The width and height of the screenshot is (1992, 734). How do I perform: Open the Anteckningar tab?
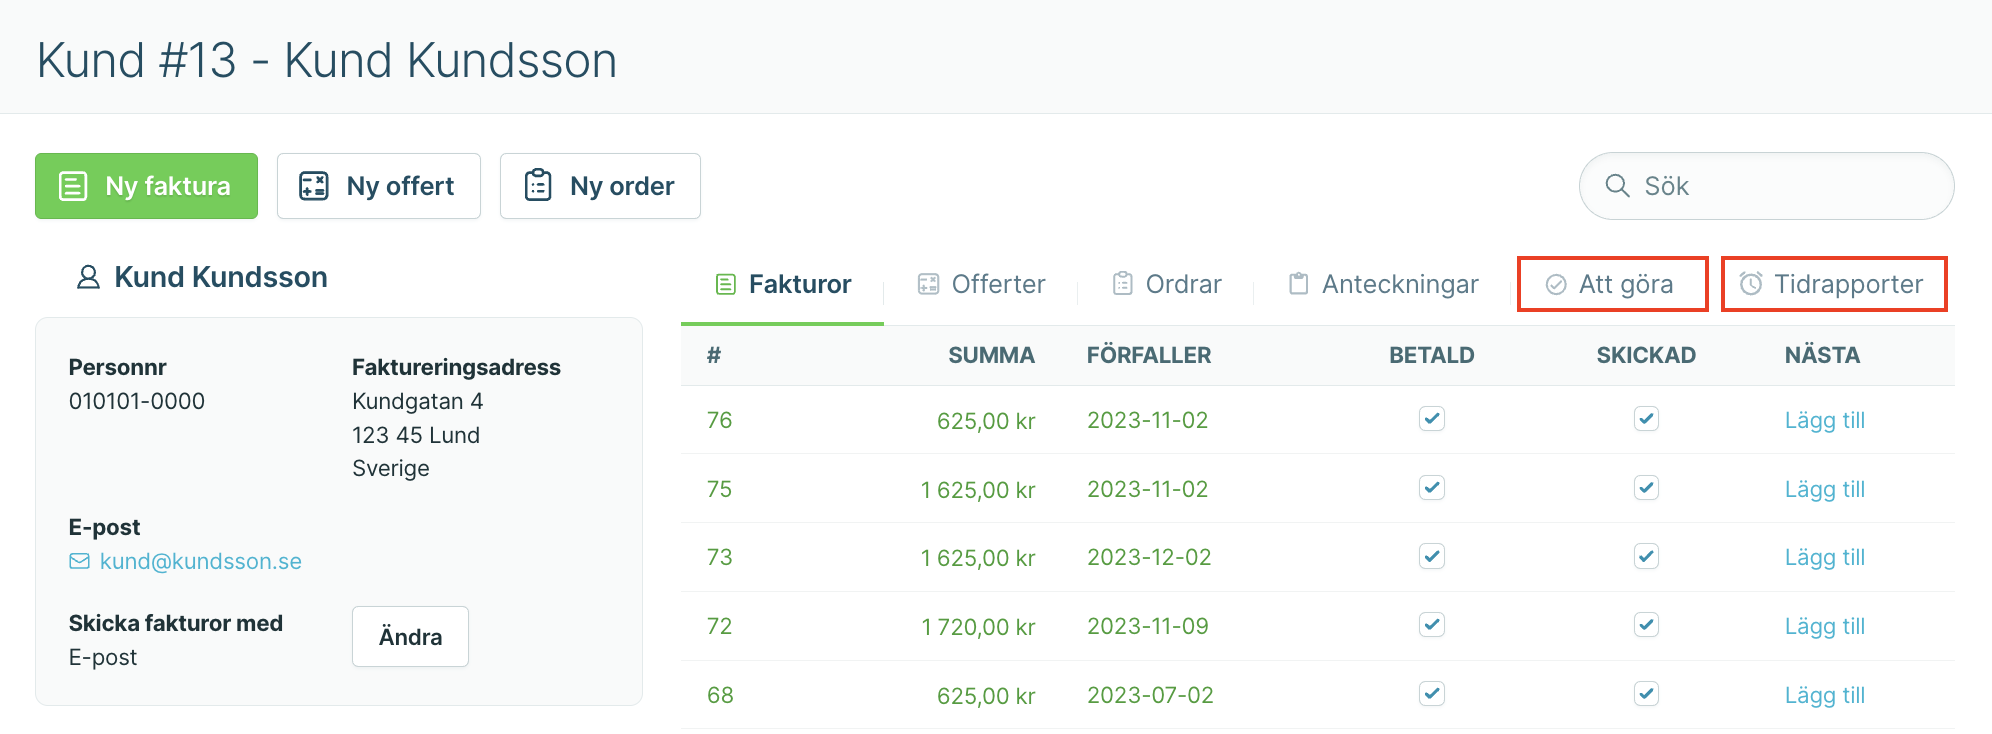1384,284
